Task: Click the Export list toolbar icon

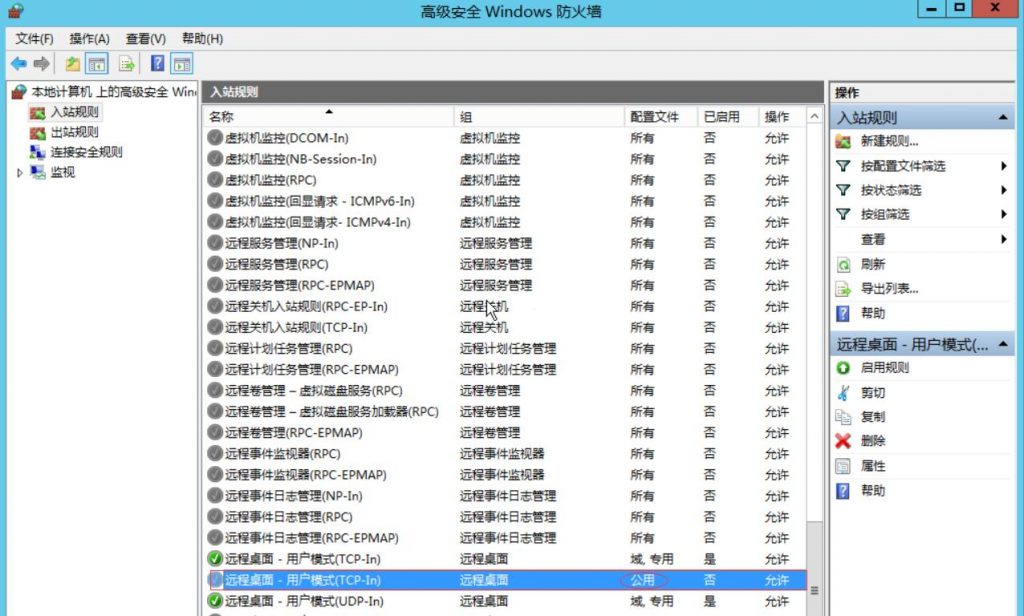Action: click(x=126, y=63)
